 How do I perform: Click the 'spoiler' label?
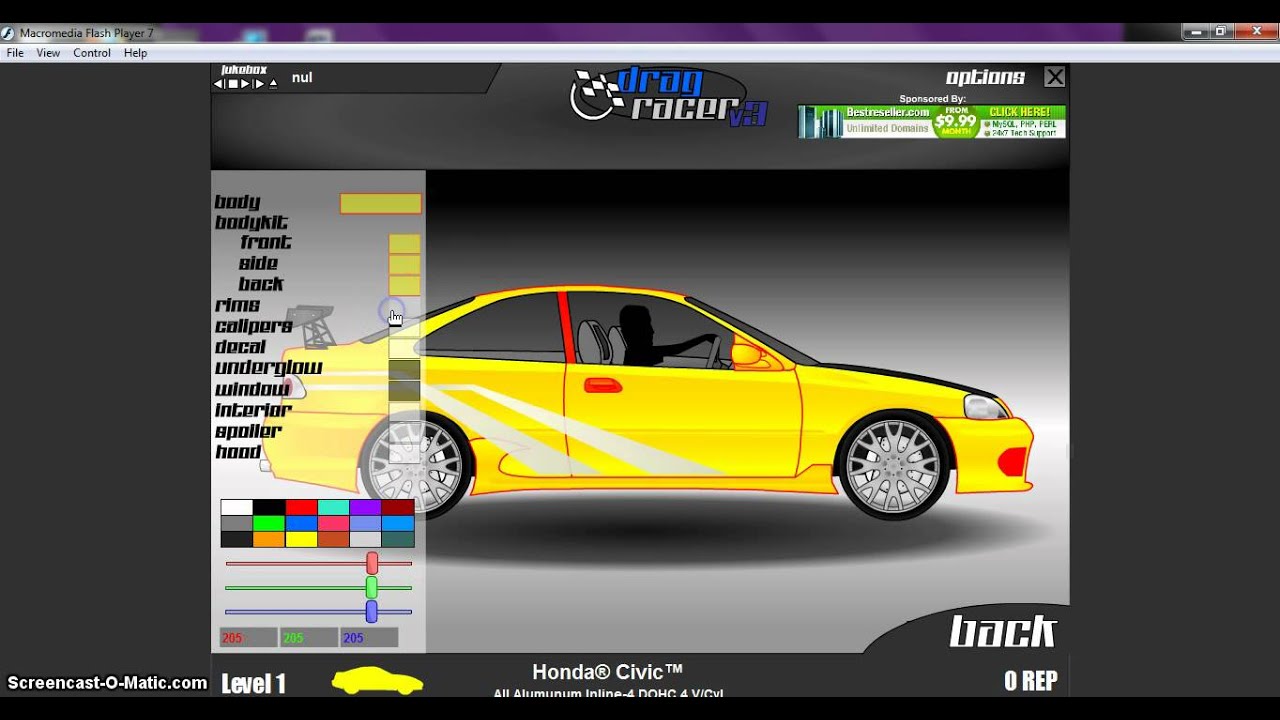tap(249, 432)
